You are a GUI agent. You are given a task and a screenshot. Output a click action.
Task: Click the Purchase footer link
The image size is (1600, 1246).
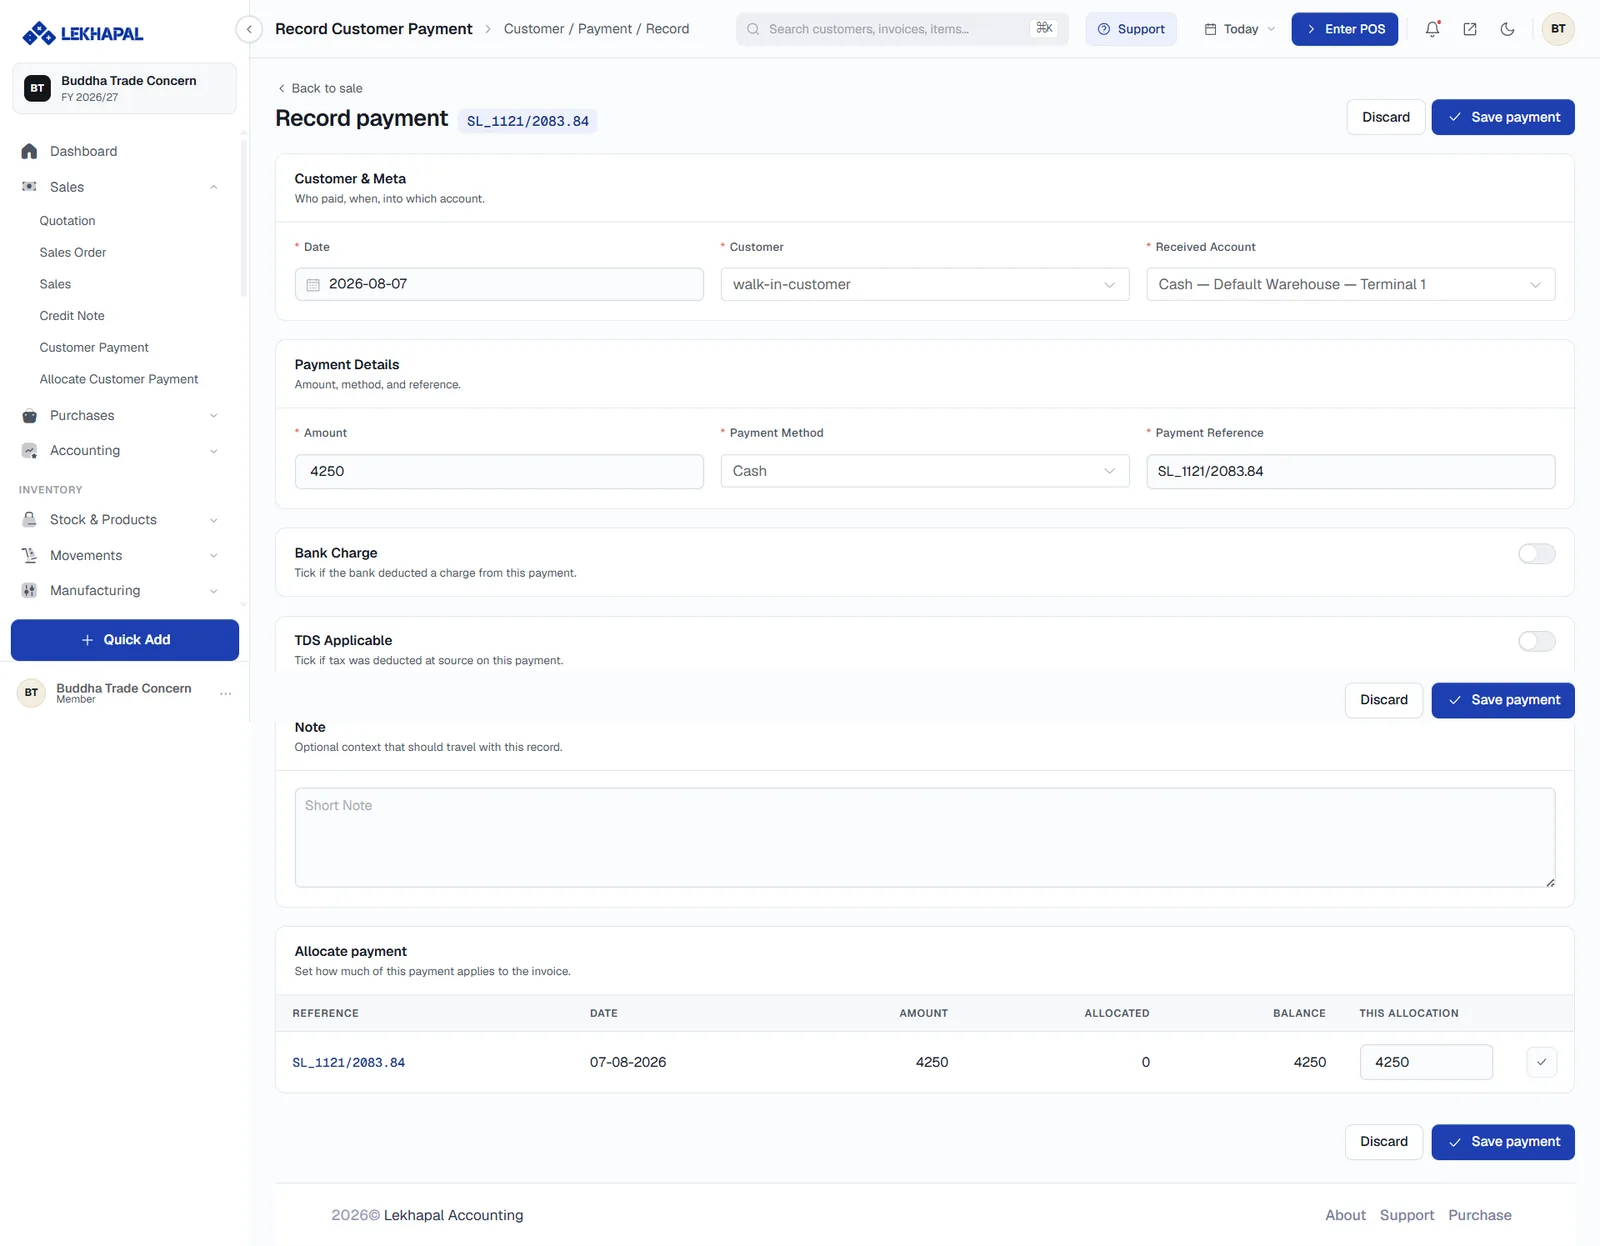[1480, 1215]
